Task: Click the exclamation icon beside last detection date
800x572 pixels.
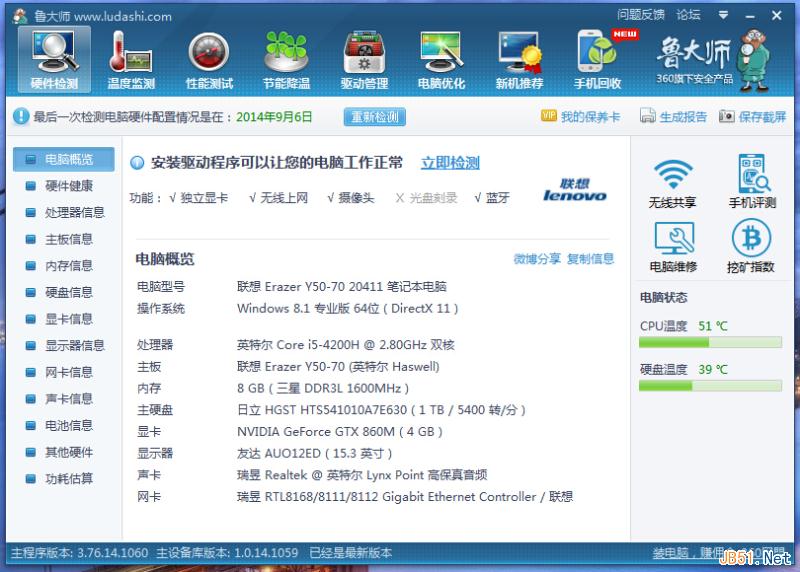Action: coord(21,116)
